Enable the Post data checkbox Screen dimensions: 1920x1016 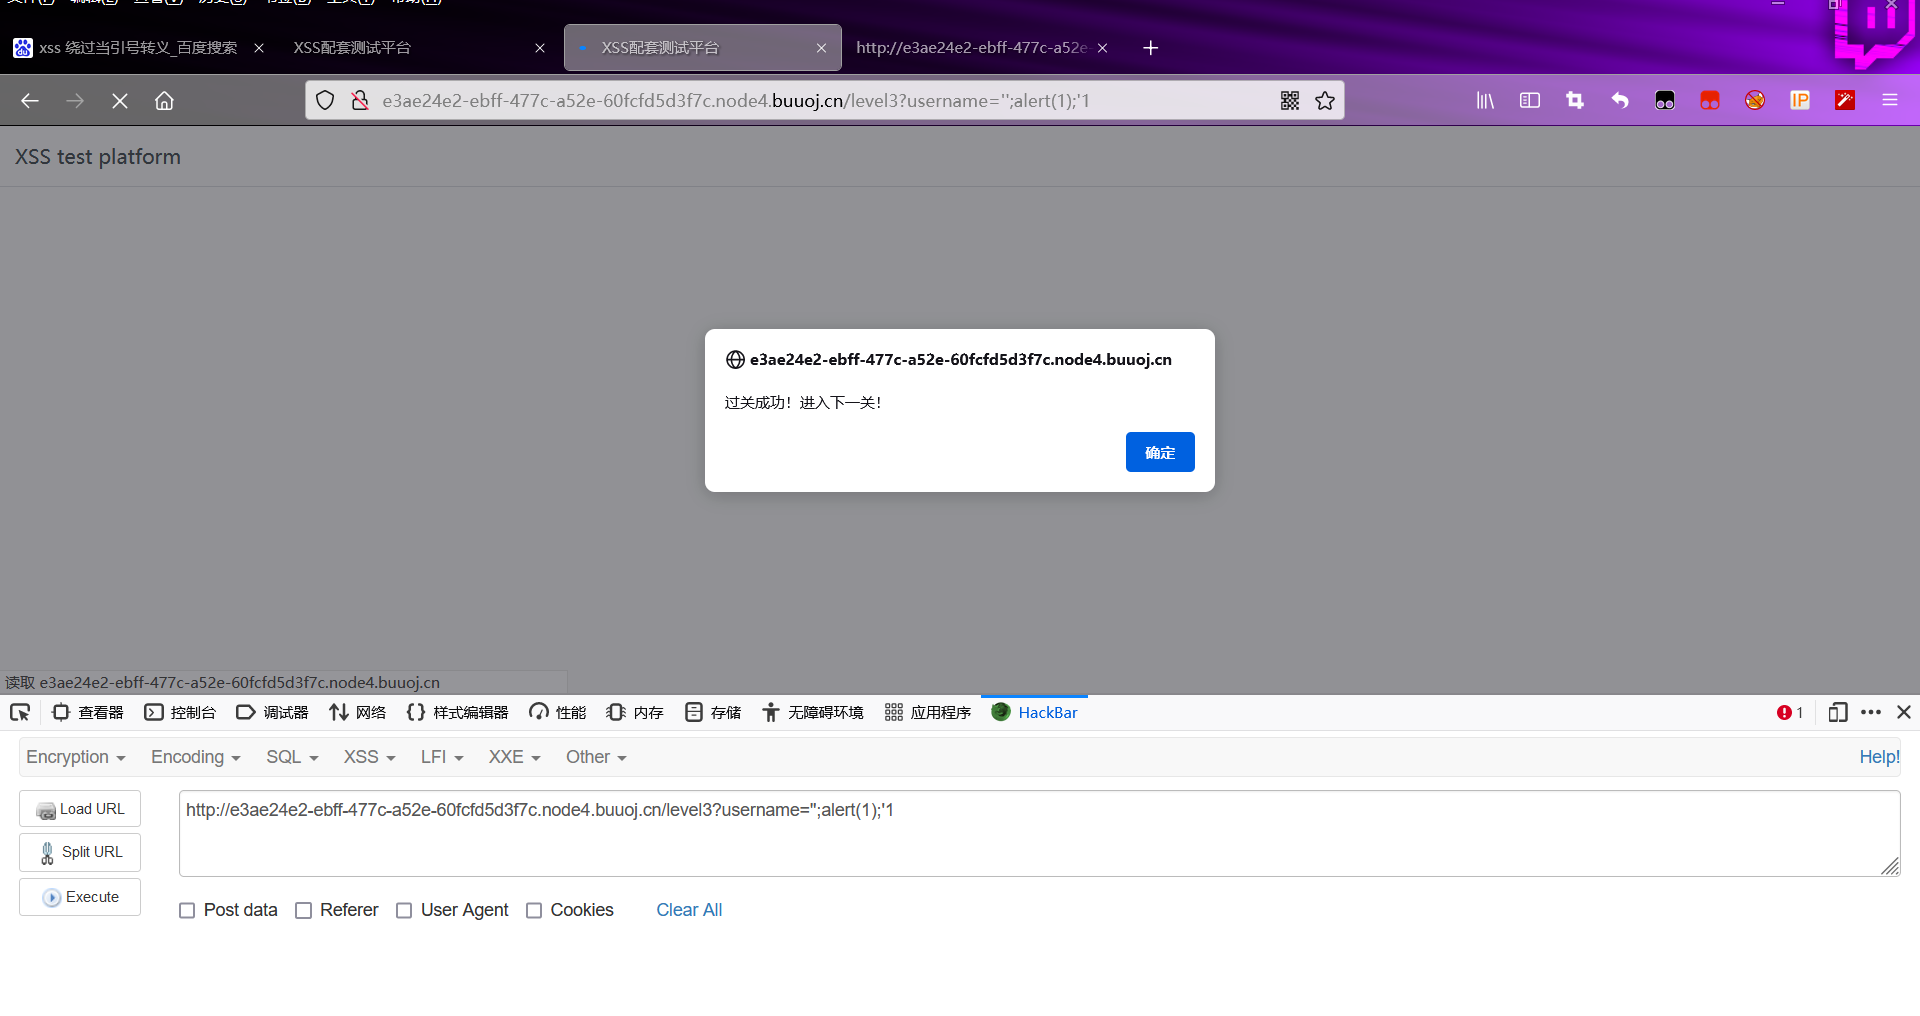(x=186, y=910)
